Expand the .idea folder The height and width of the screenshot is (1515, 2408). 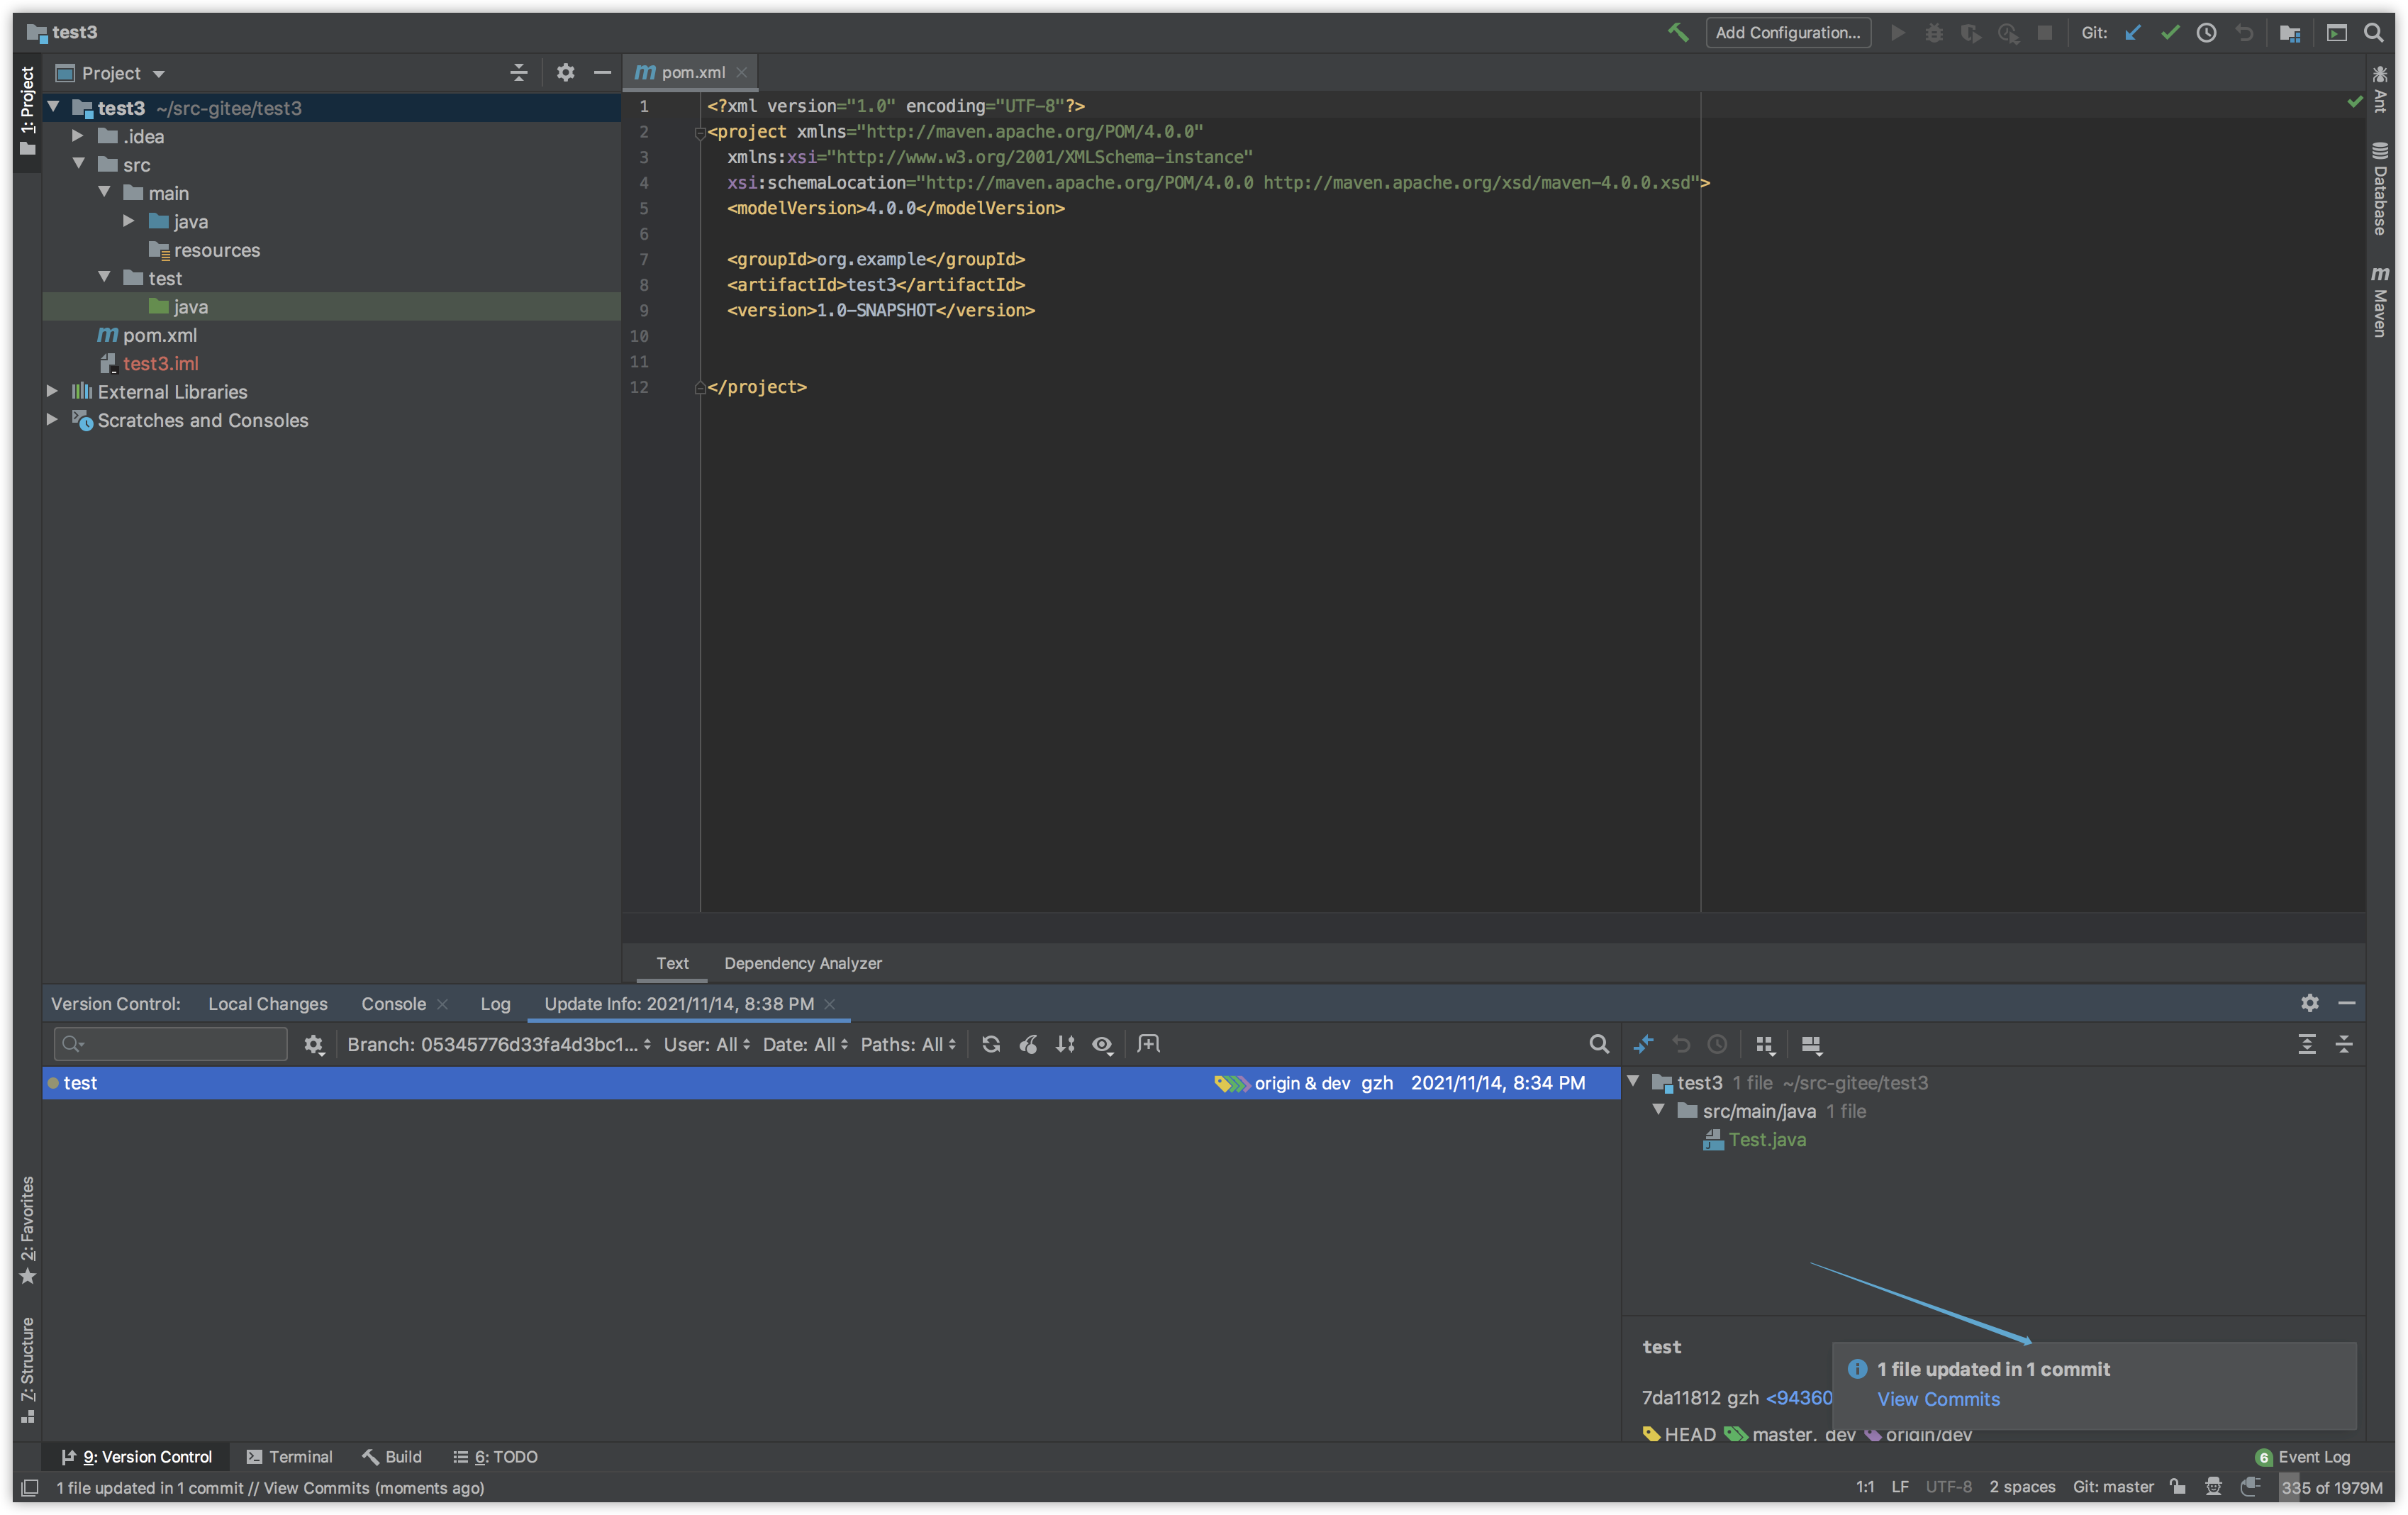pos(78,136)
